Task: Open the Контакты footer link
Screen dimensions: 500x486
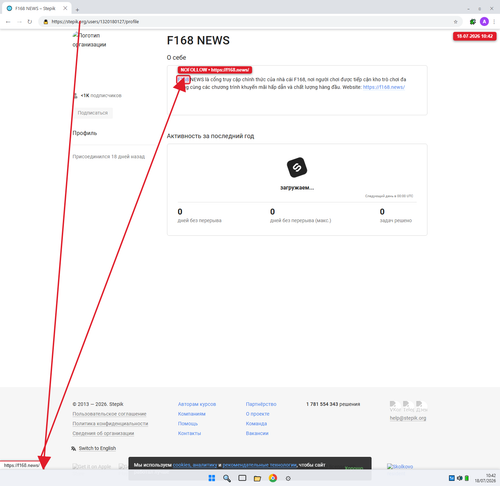Action: [x=189, y=433]
